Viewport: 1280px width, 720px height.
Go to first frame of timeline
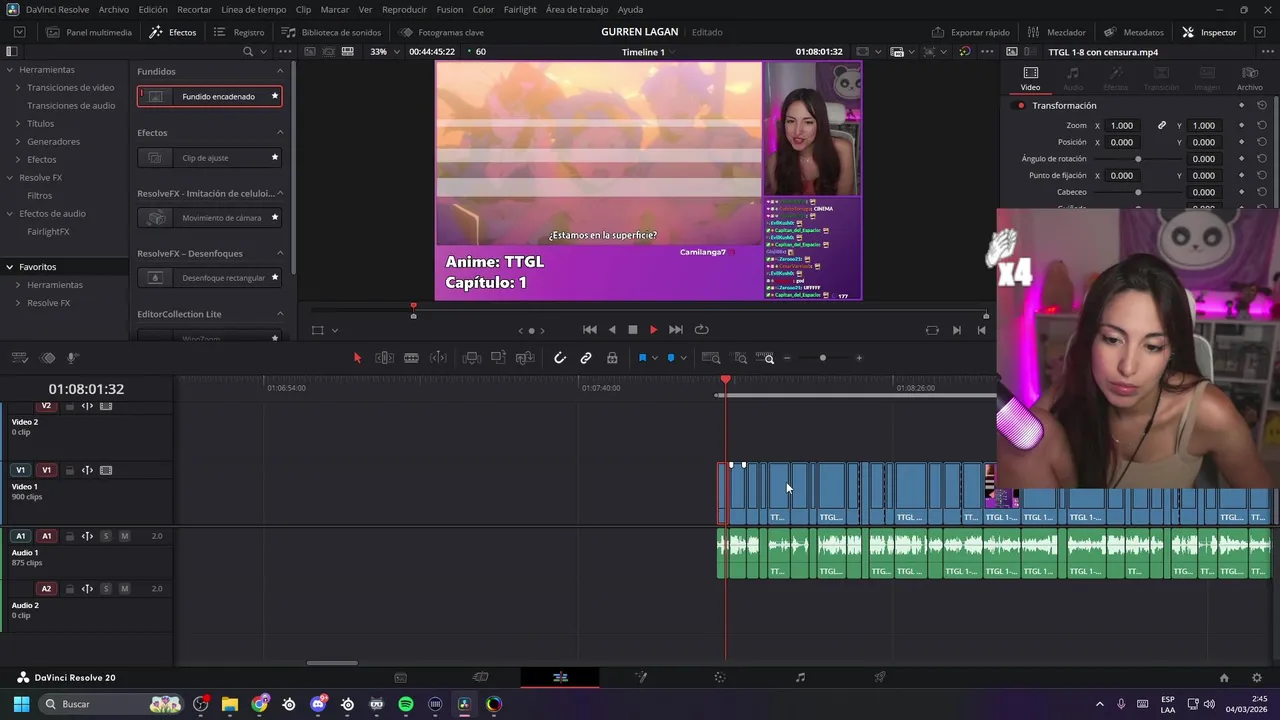pos(590,330)
